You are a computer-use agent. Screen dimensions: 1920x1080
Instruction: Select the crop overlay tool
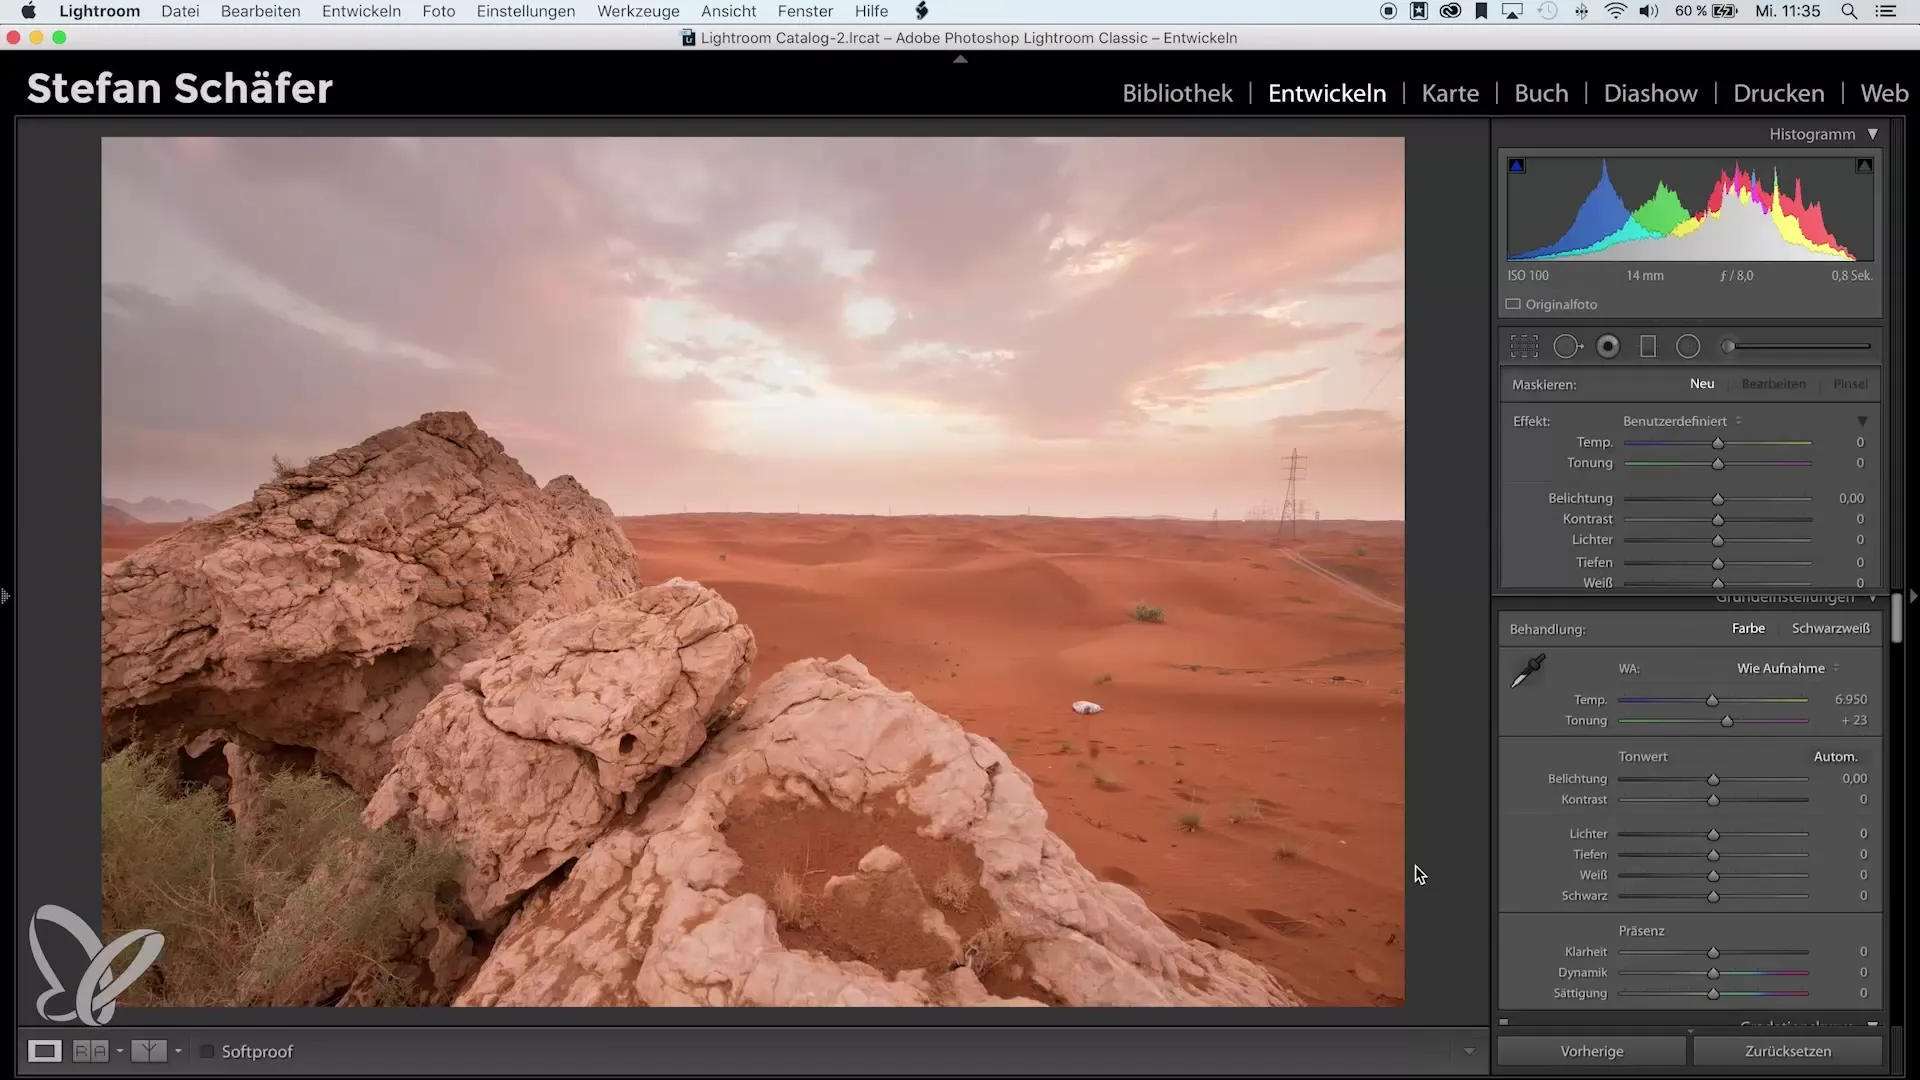(x=1524, y=347)
